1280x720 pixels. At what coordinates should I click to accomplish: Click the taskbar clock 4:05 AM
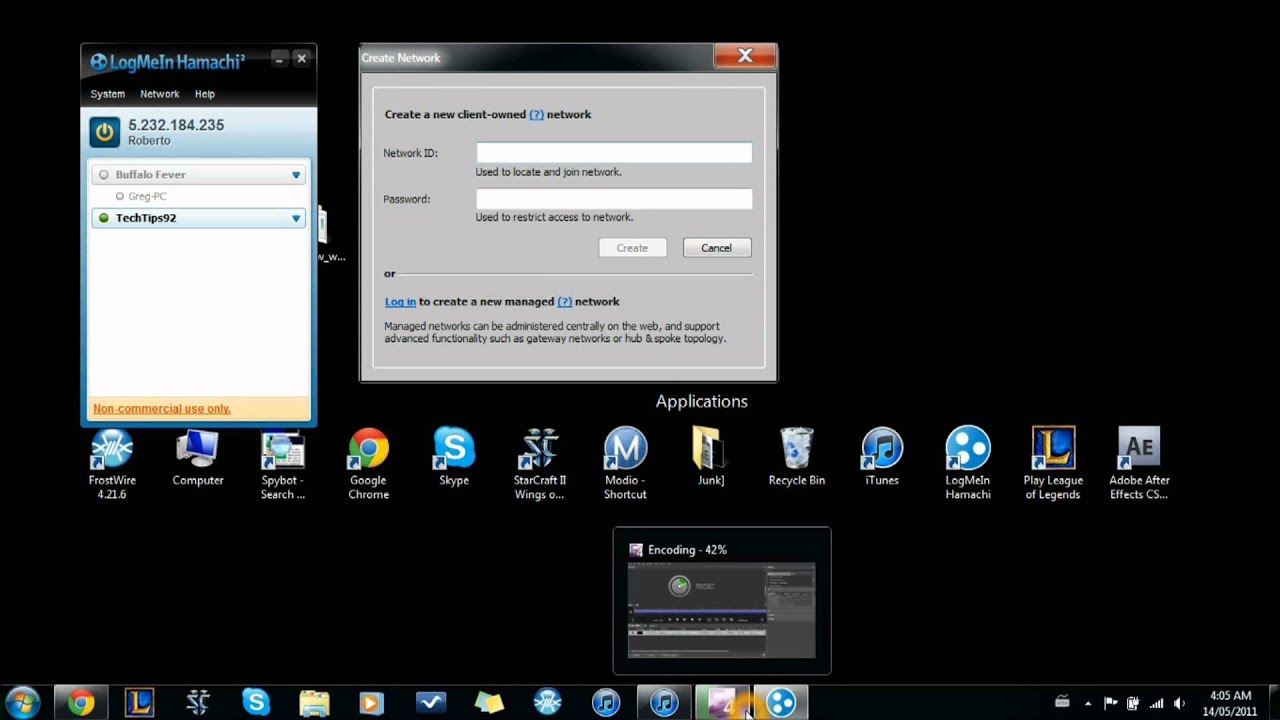pos(1231,696)
